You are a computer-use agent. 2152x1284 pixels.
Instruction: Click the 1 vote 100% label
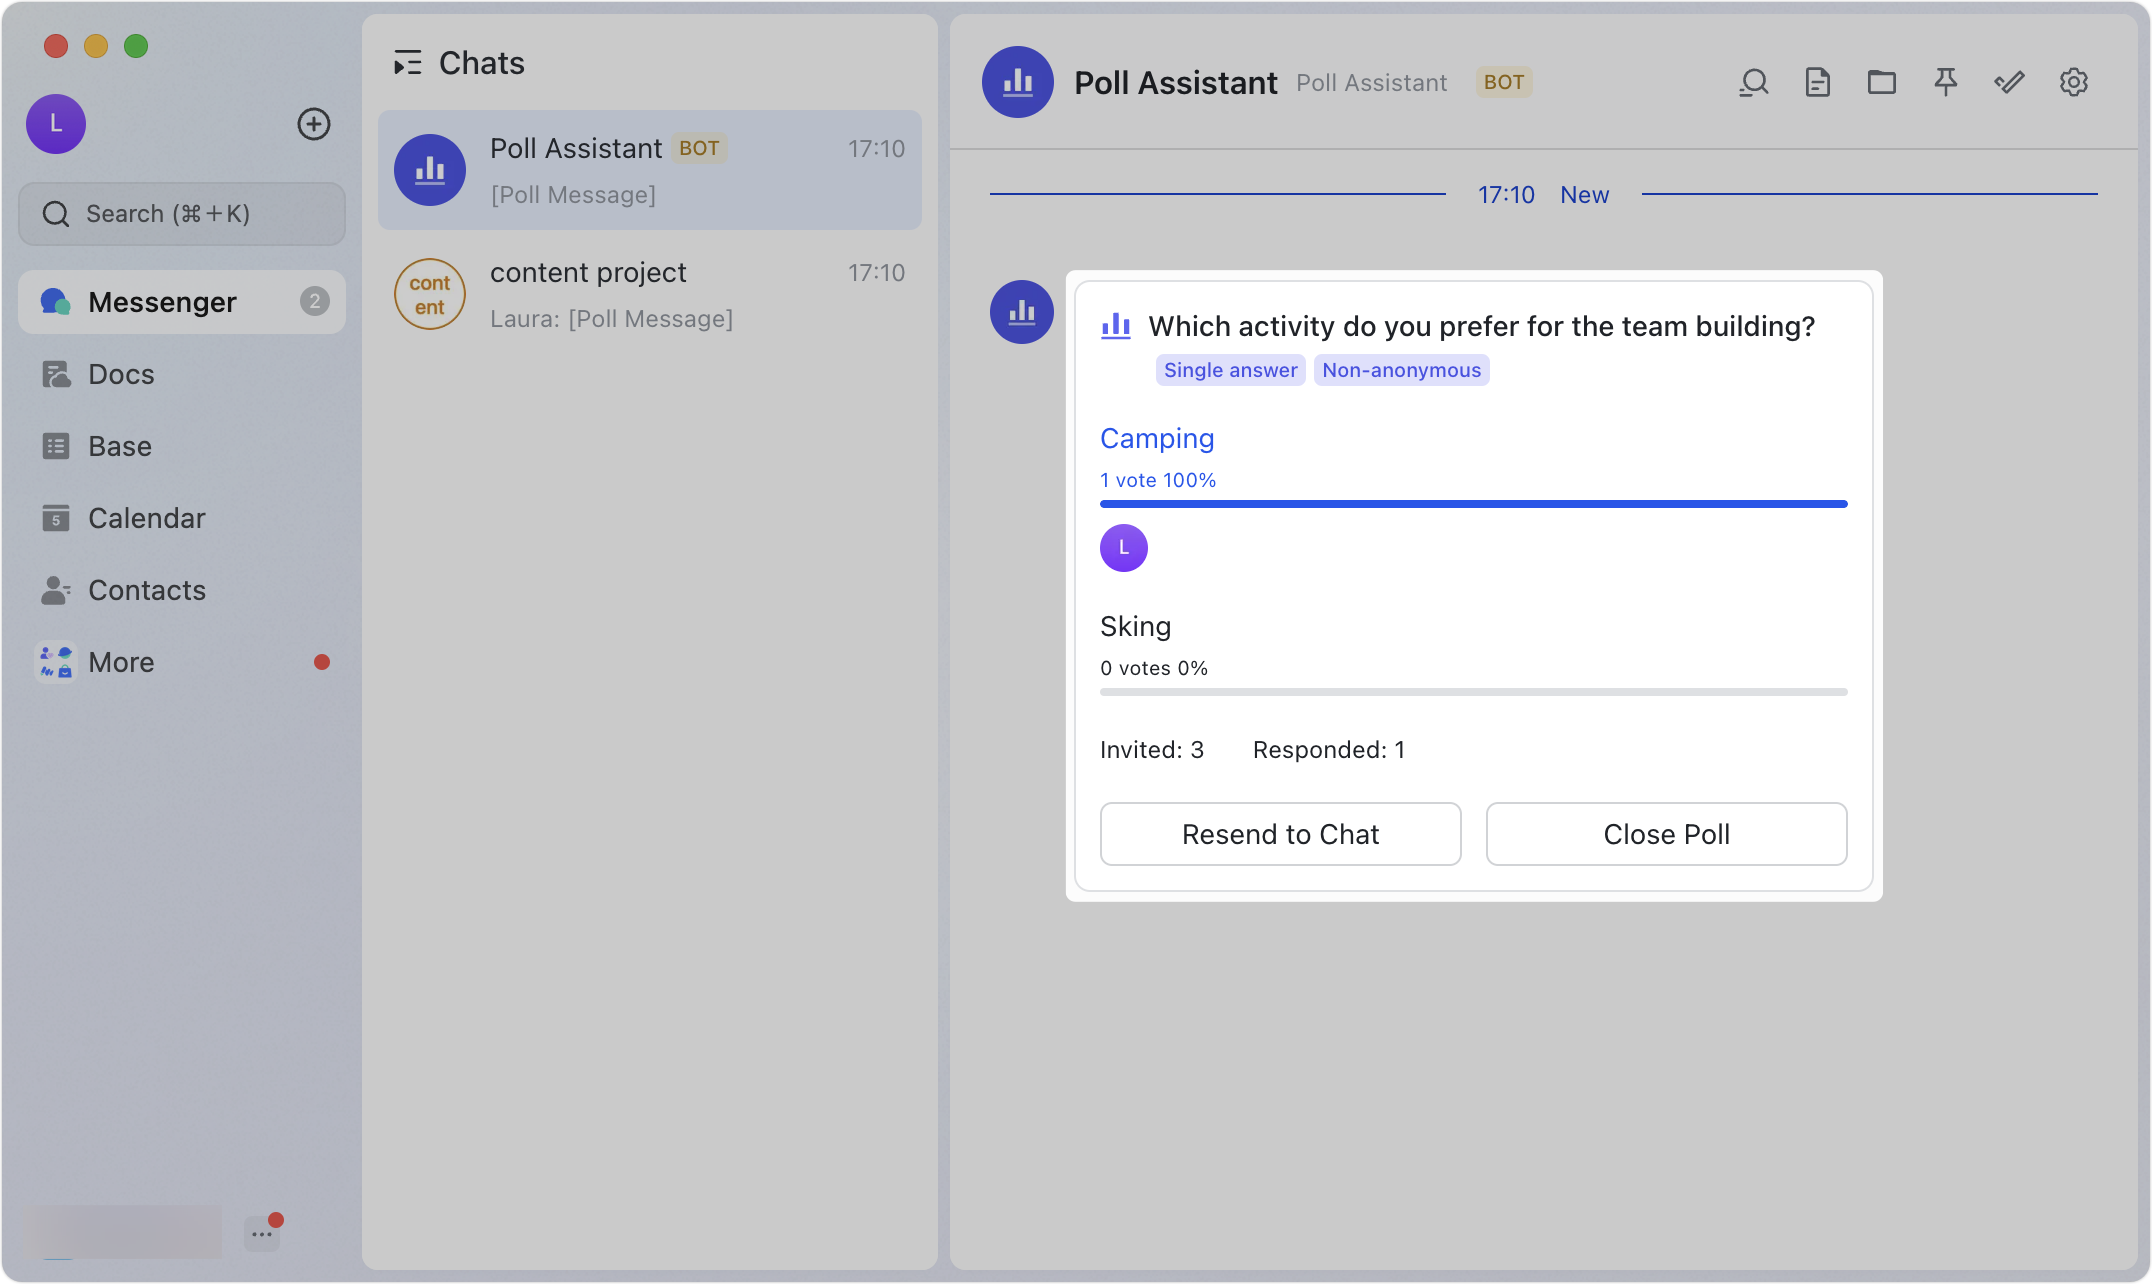(1158, 480)
